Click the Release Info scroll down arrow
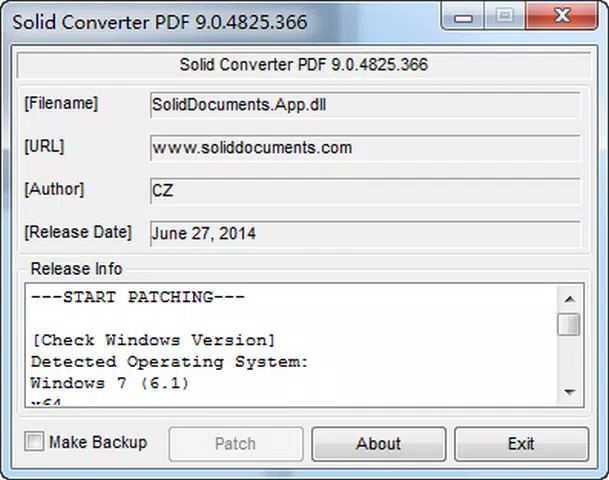 click(x=570, y=392)
